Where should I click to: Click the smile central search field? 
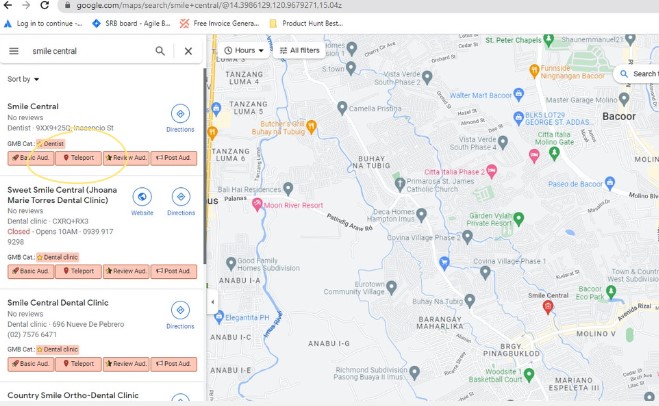click(x=90, y=51)
